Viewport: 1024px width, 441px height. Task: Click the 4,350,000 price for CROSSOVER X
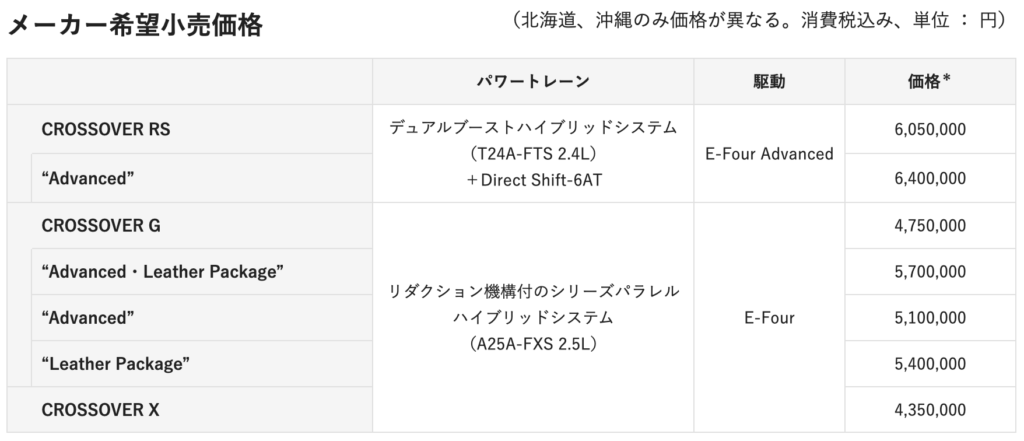tap(931, 410)
